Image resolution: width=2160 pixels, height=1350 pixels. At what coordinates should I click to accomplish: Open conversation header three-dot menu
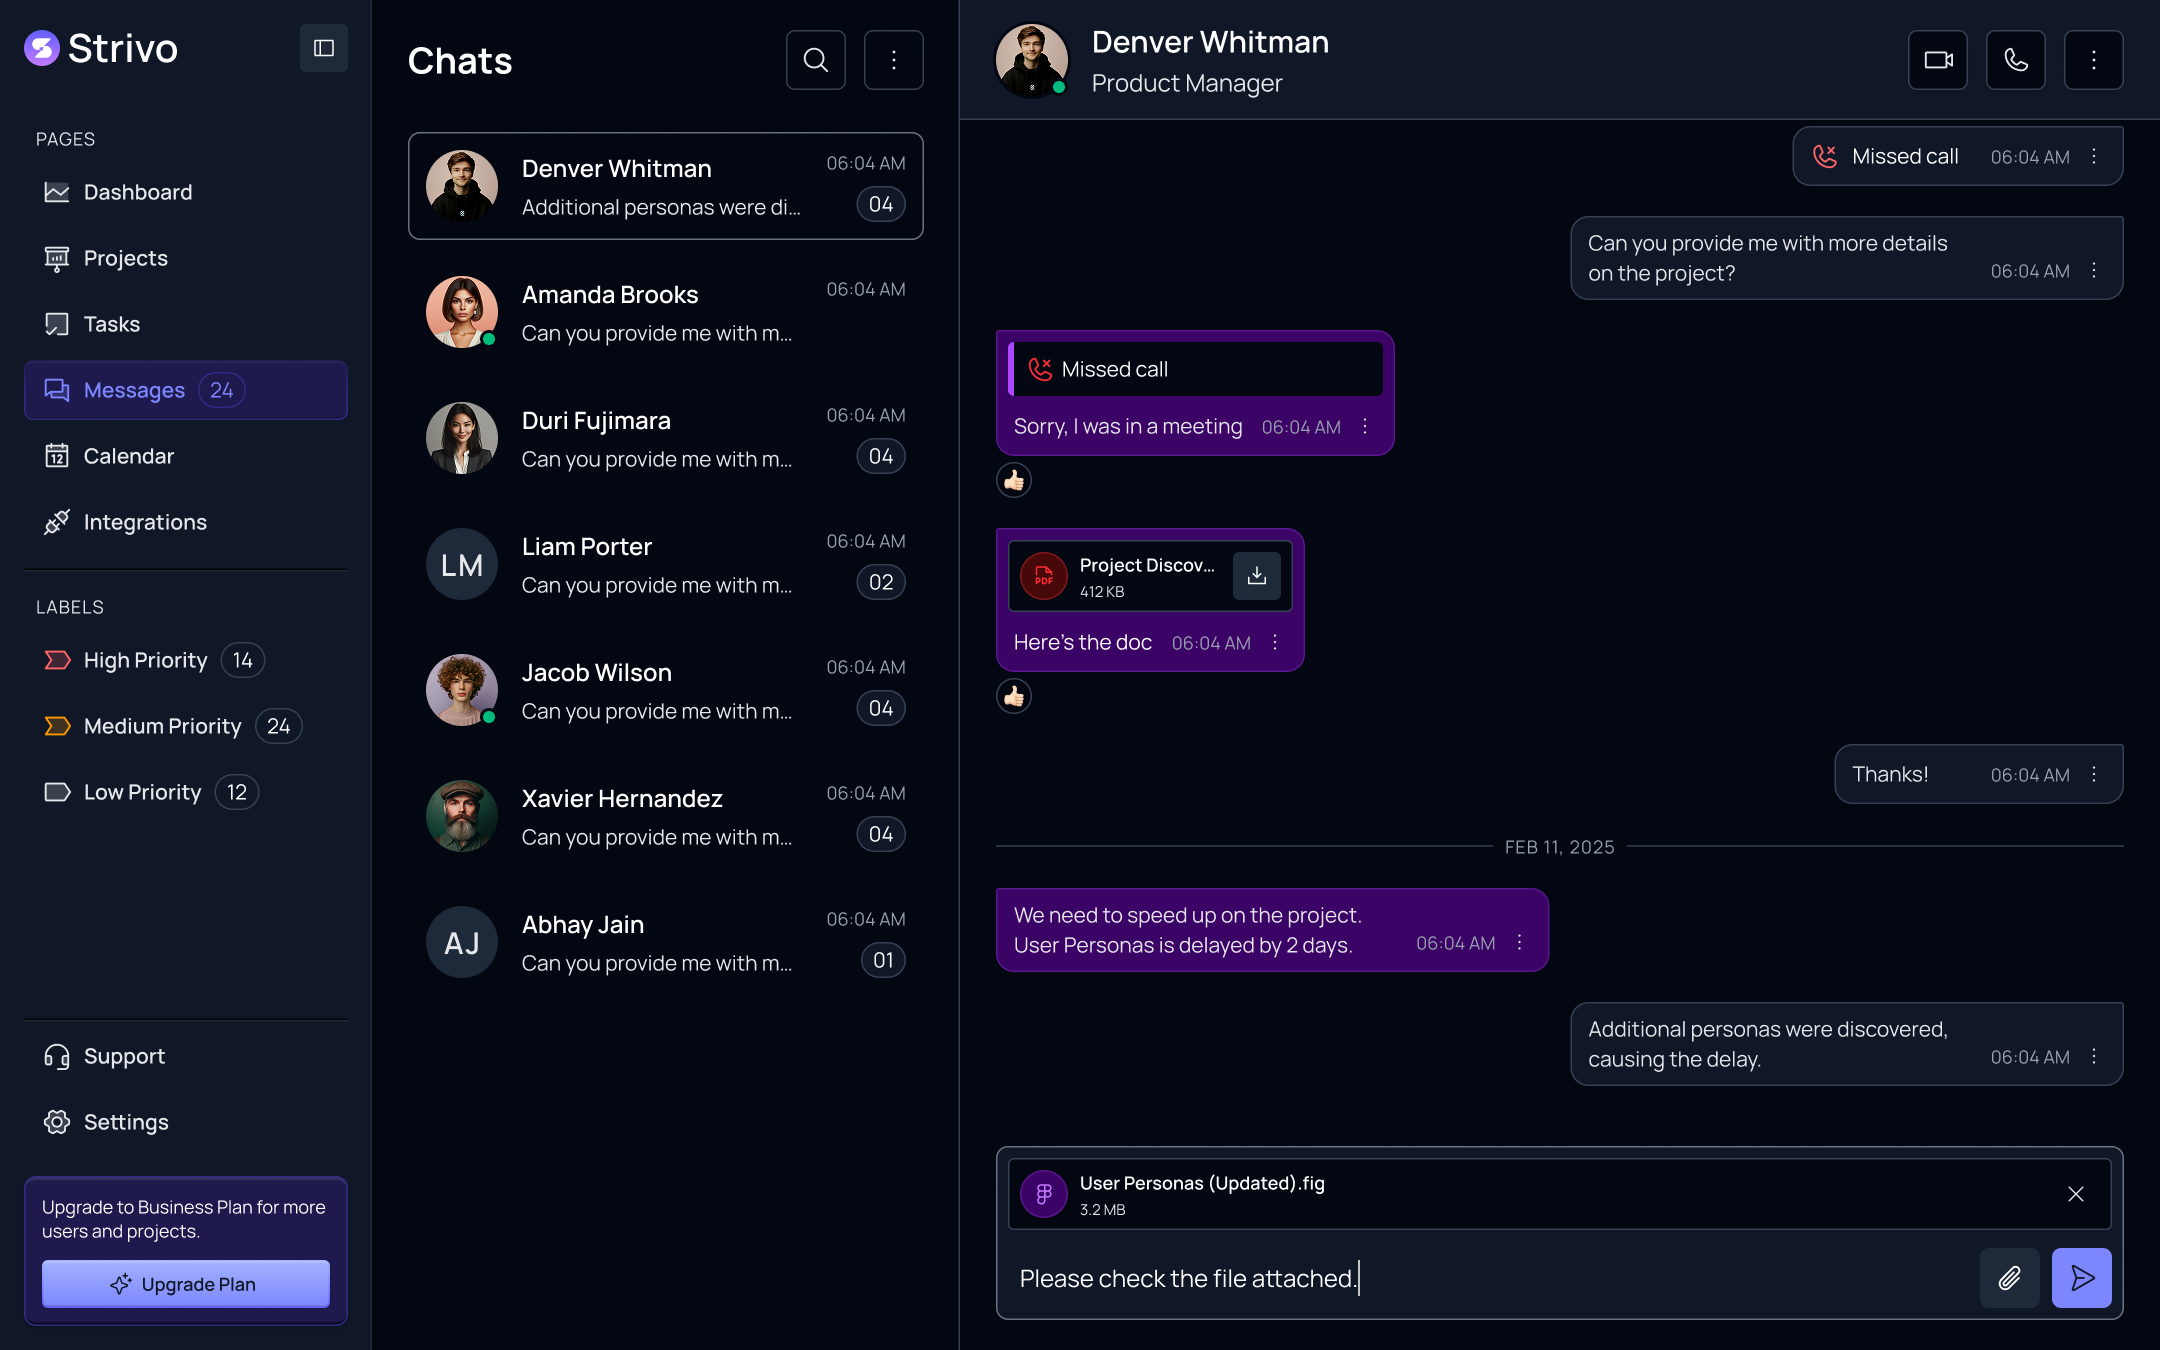[x=2093, y=60]
